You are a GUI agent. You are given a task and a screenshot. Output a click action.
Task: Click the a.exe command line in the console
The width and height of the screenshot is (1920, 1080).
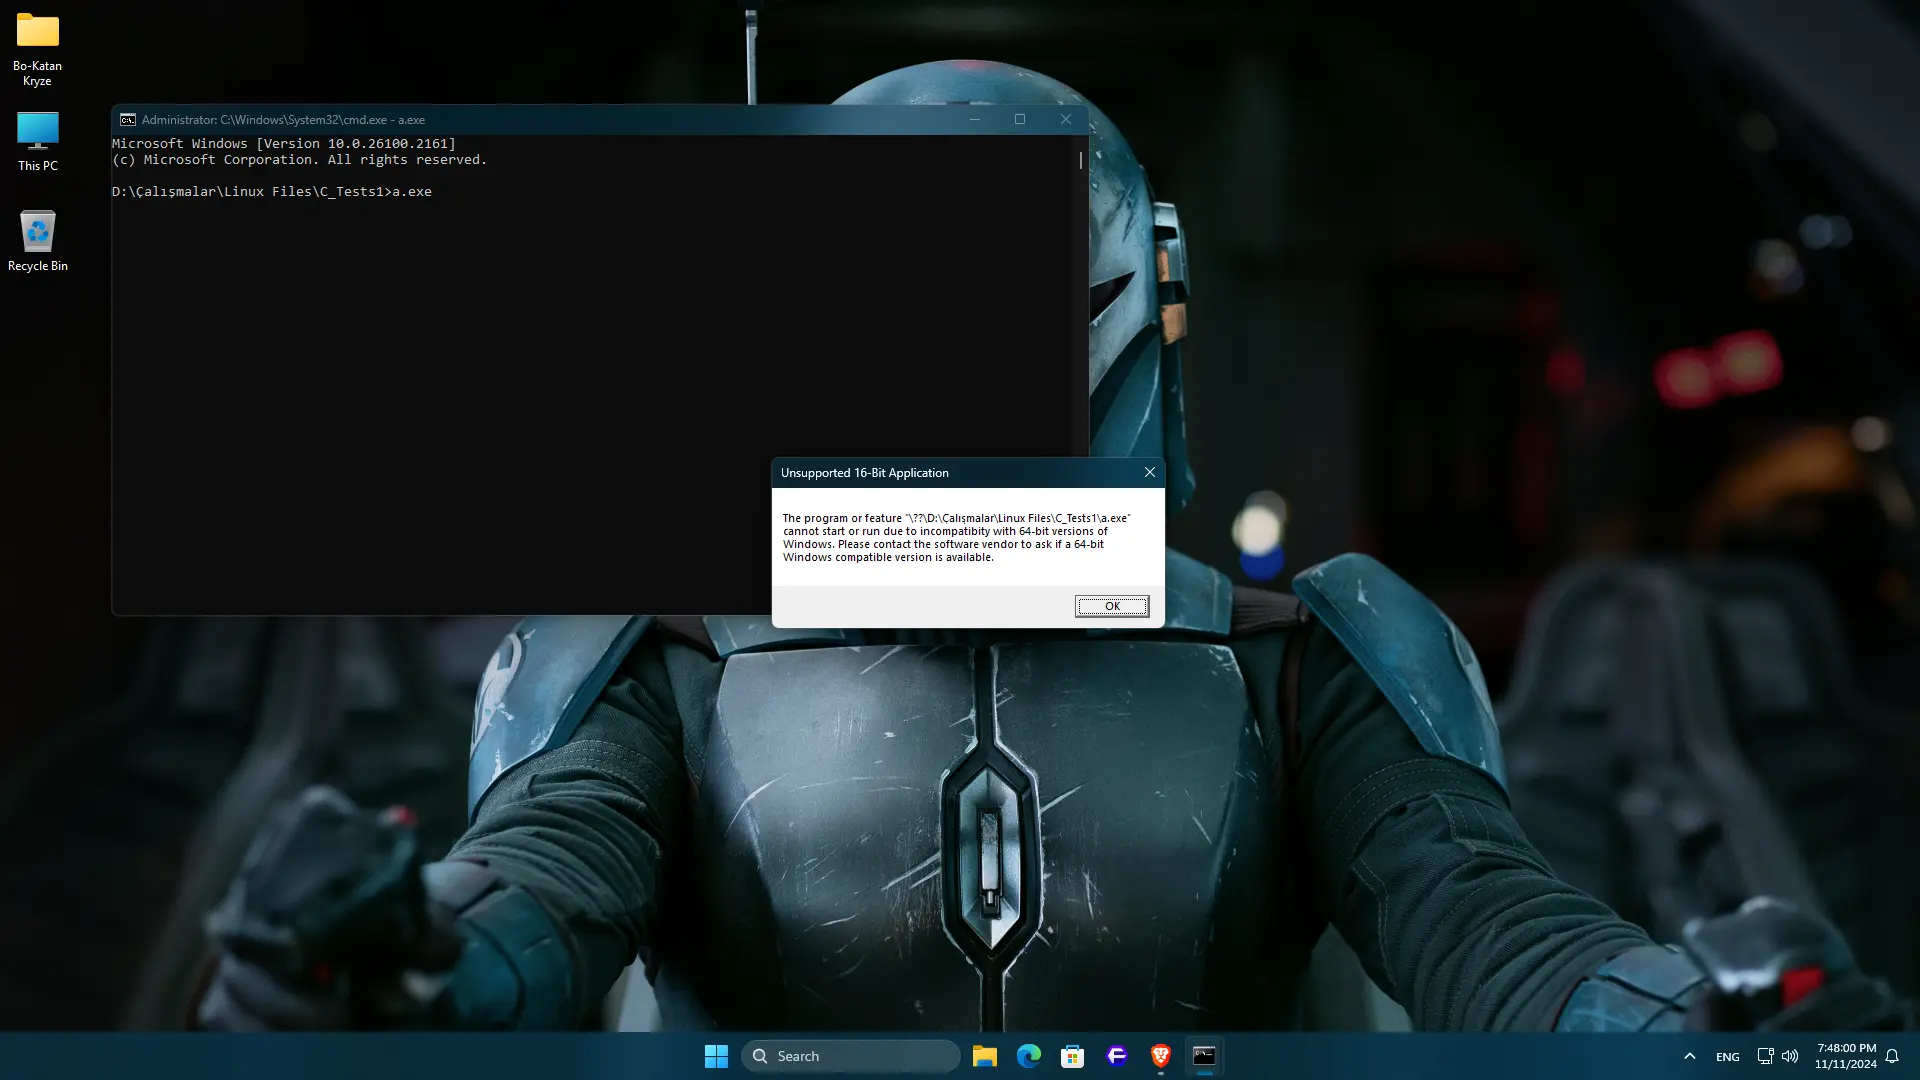coord(272,192)
